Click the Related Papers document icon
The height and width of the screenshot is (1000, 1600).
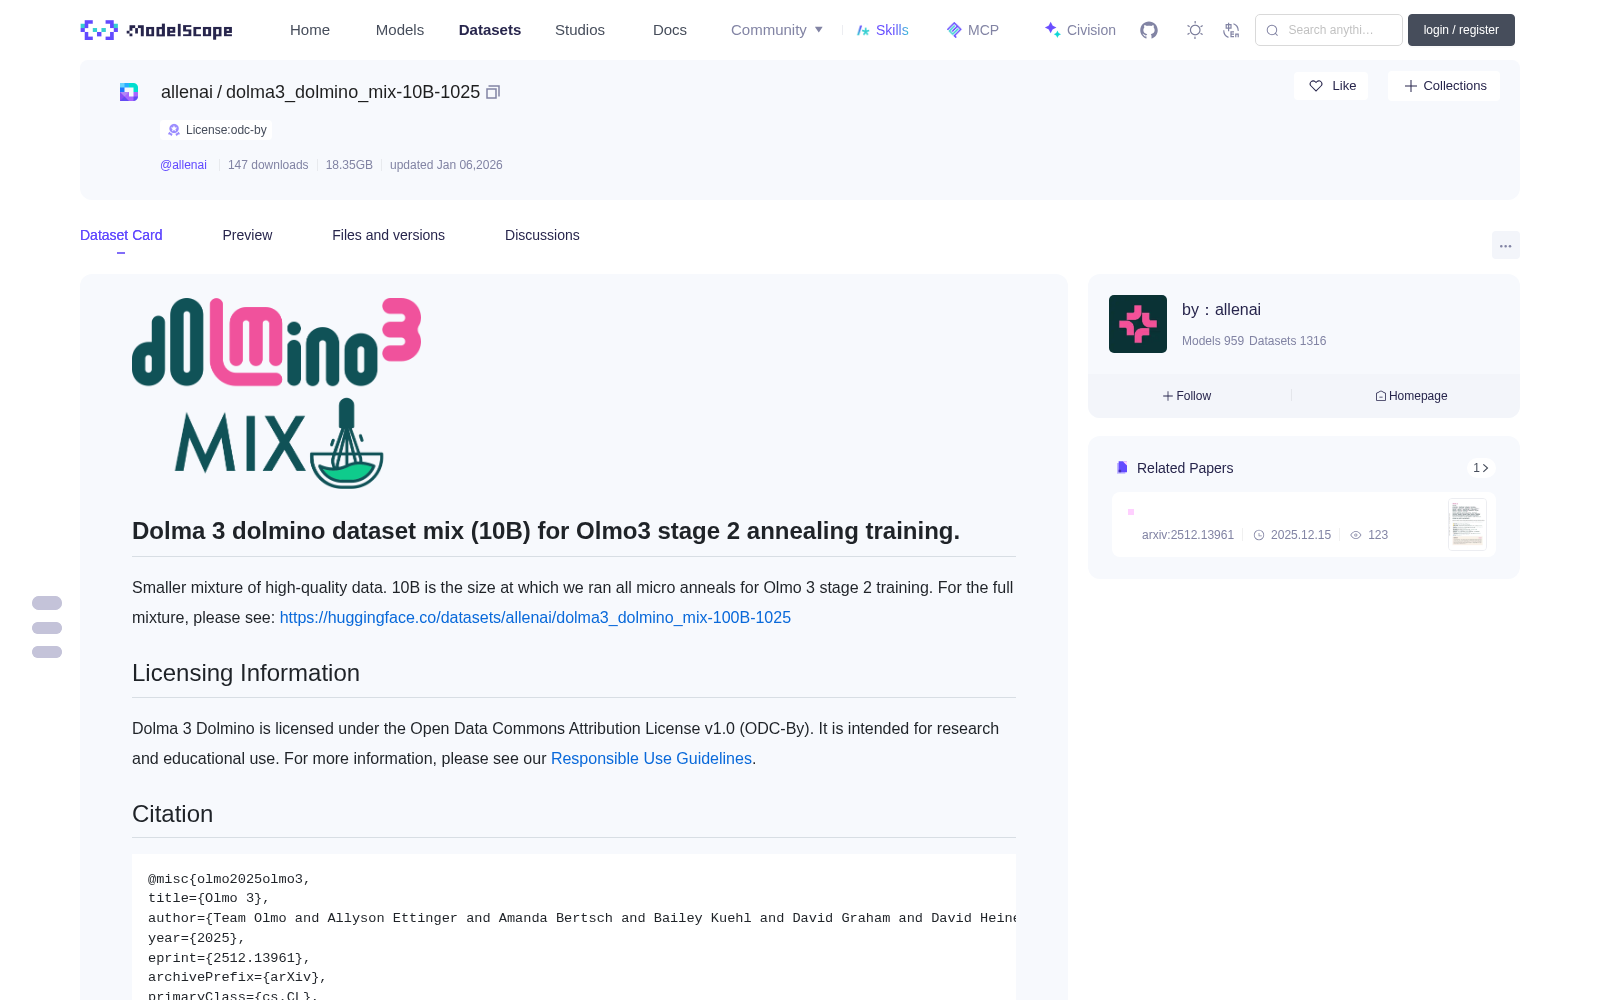point(1122,468)
